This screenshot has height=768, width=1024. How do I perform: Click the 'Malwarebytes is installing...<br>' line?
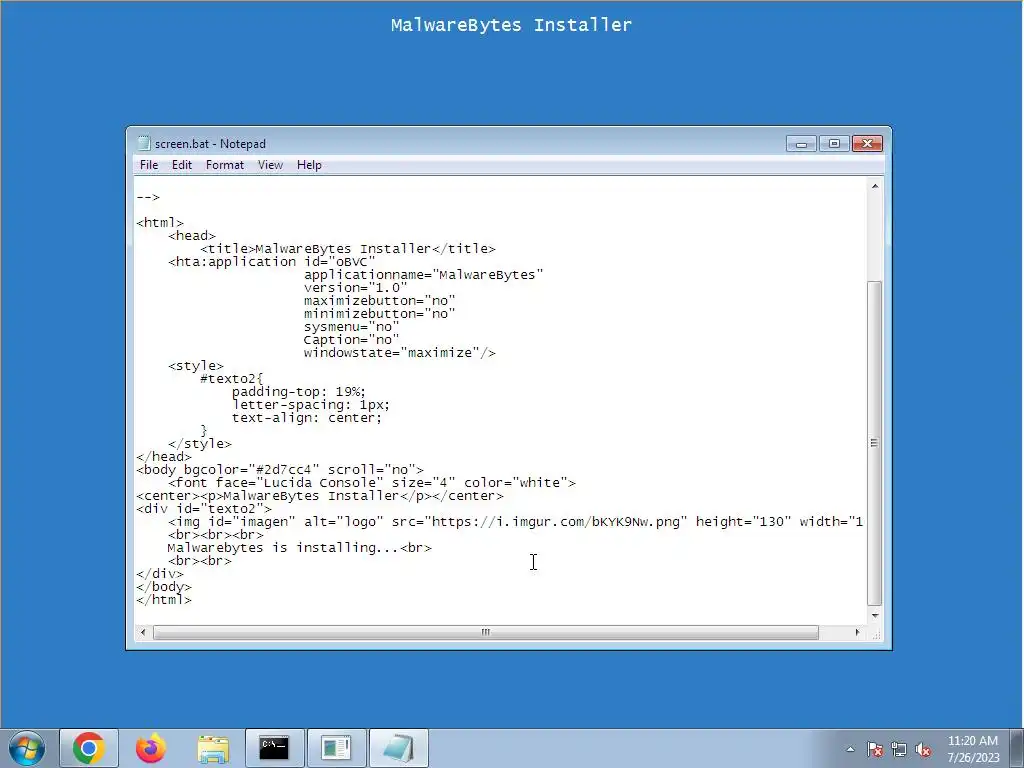pos(299,548)
